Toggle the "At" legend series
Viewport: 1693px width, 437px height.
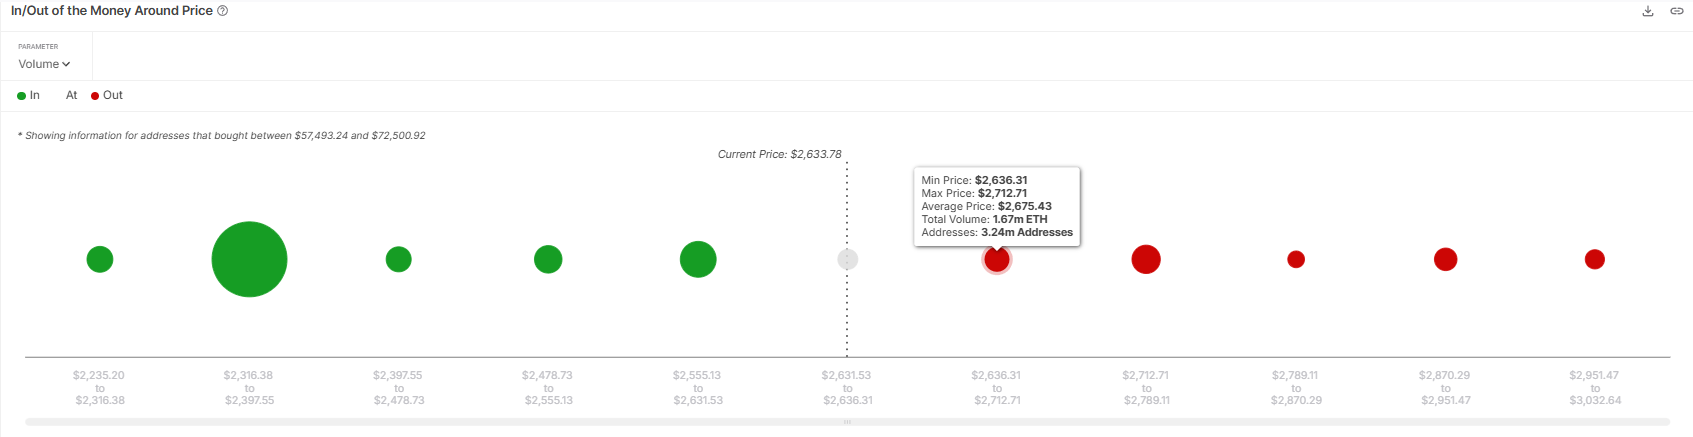tap(71, 96)
